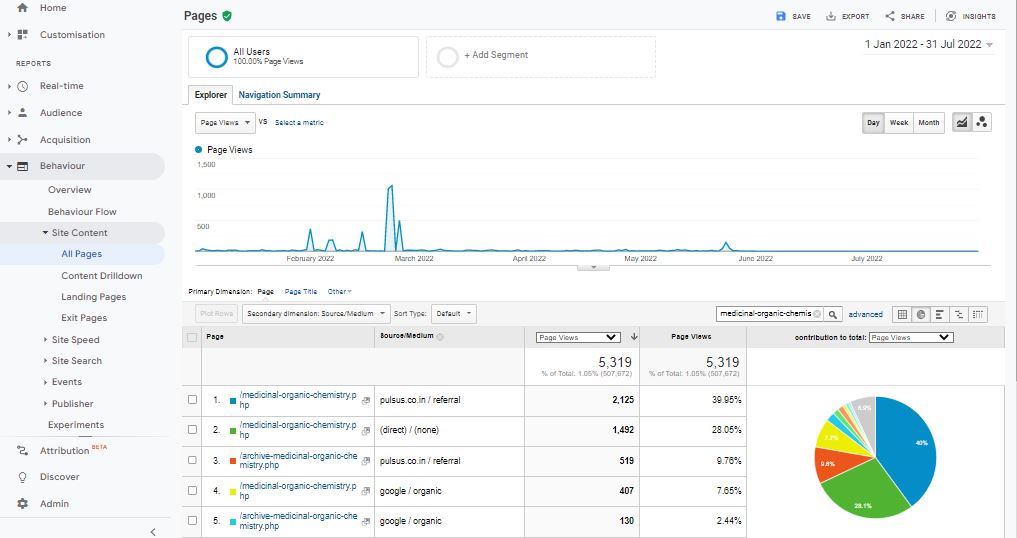Select the pivot table view icon
This screenshot has width=1017, height=538.
[x=978, y=314]
